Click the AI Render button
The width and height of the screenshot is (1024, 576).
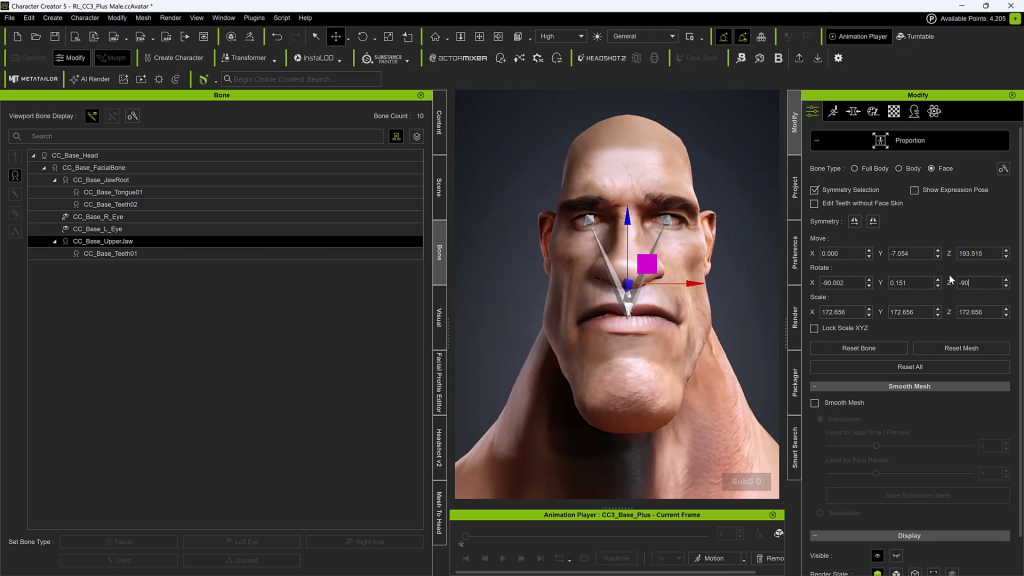click(x=89, y=79)
